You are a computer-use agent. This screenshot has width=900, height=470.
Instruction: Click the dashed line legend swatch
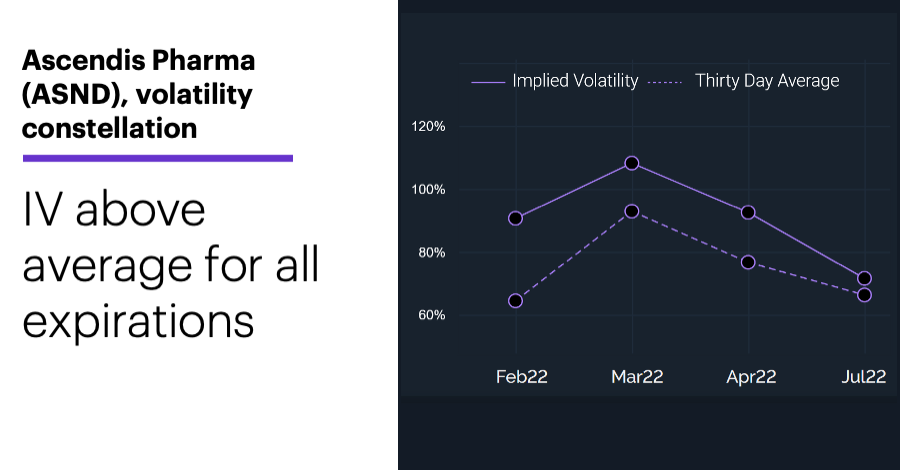point(665,83)
